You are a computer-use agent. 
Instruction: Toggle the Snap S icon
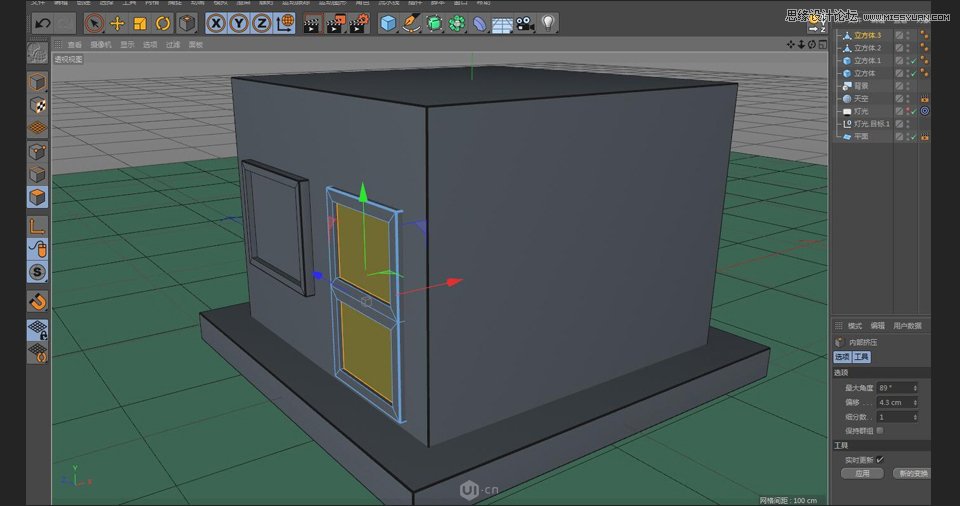37,272
